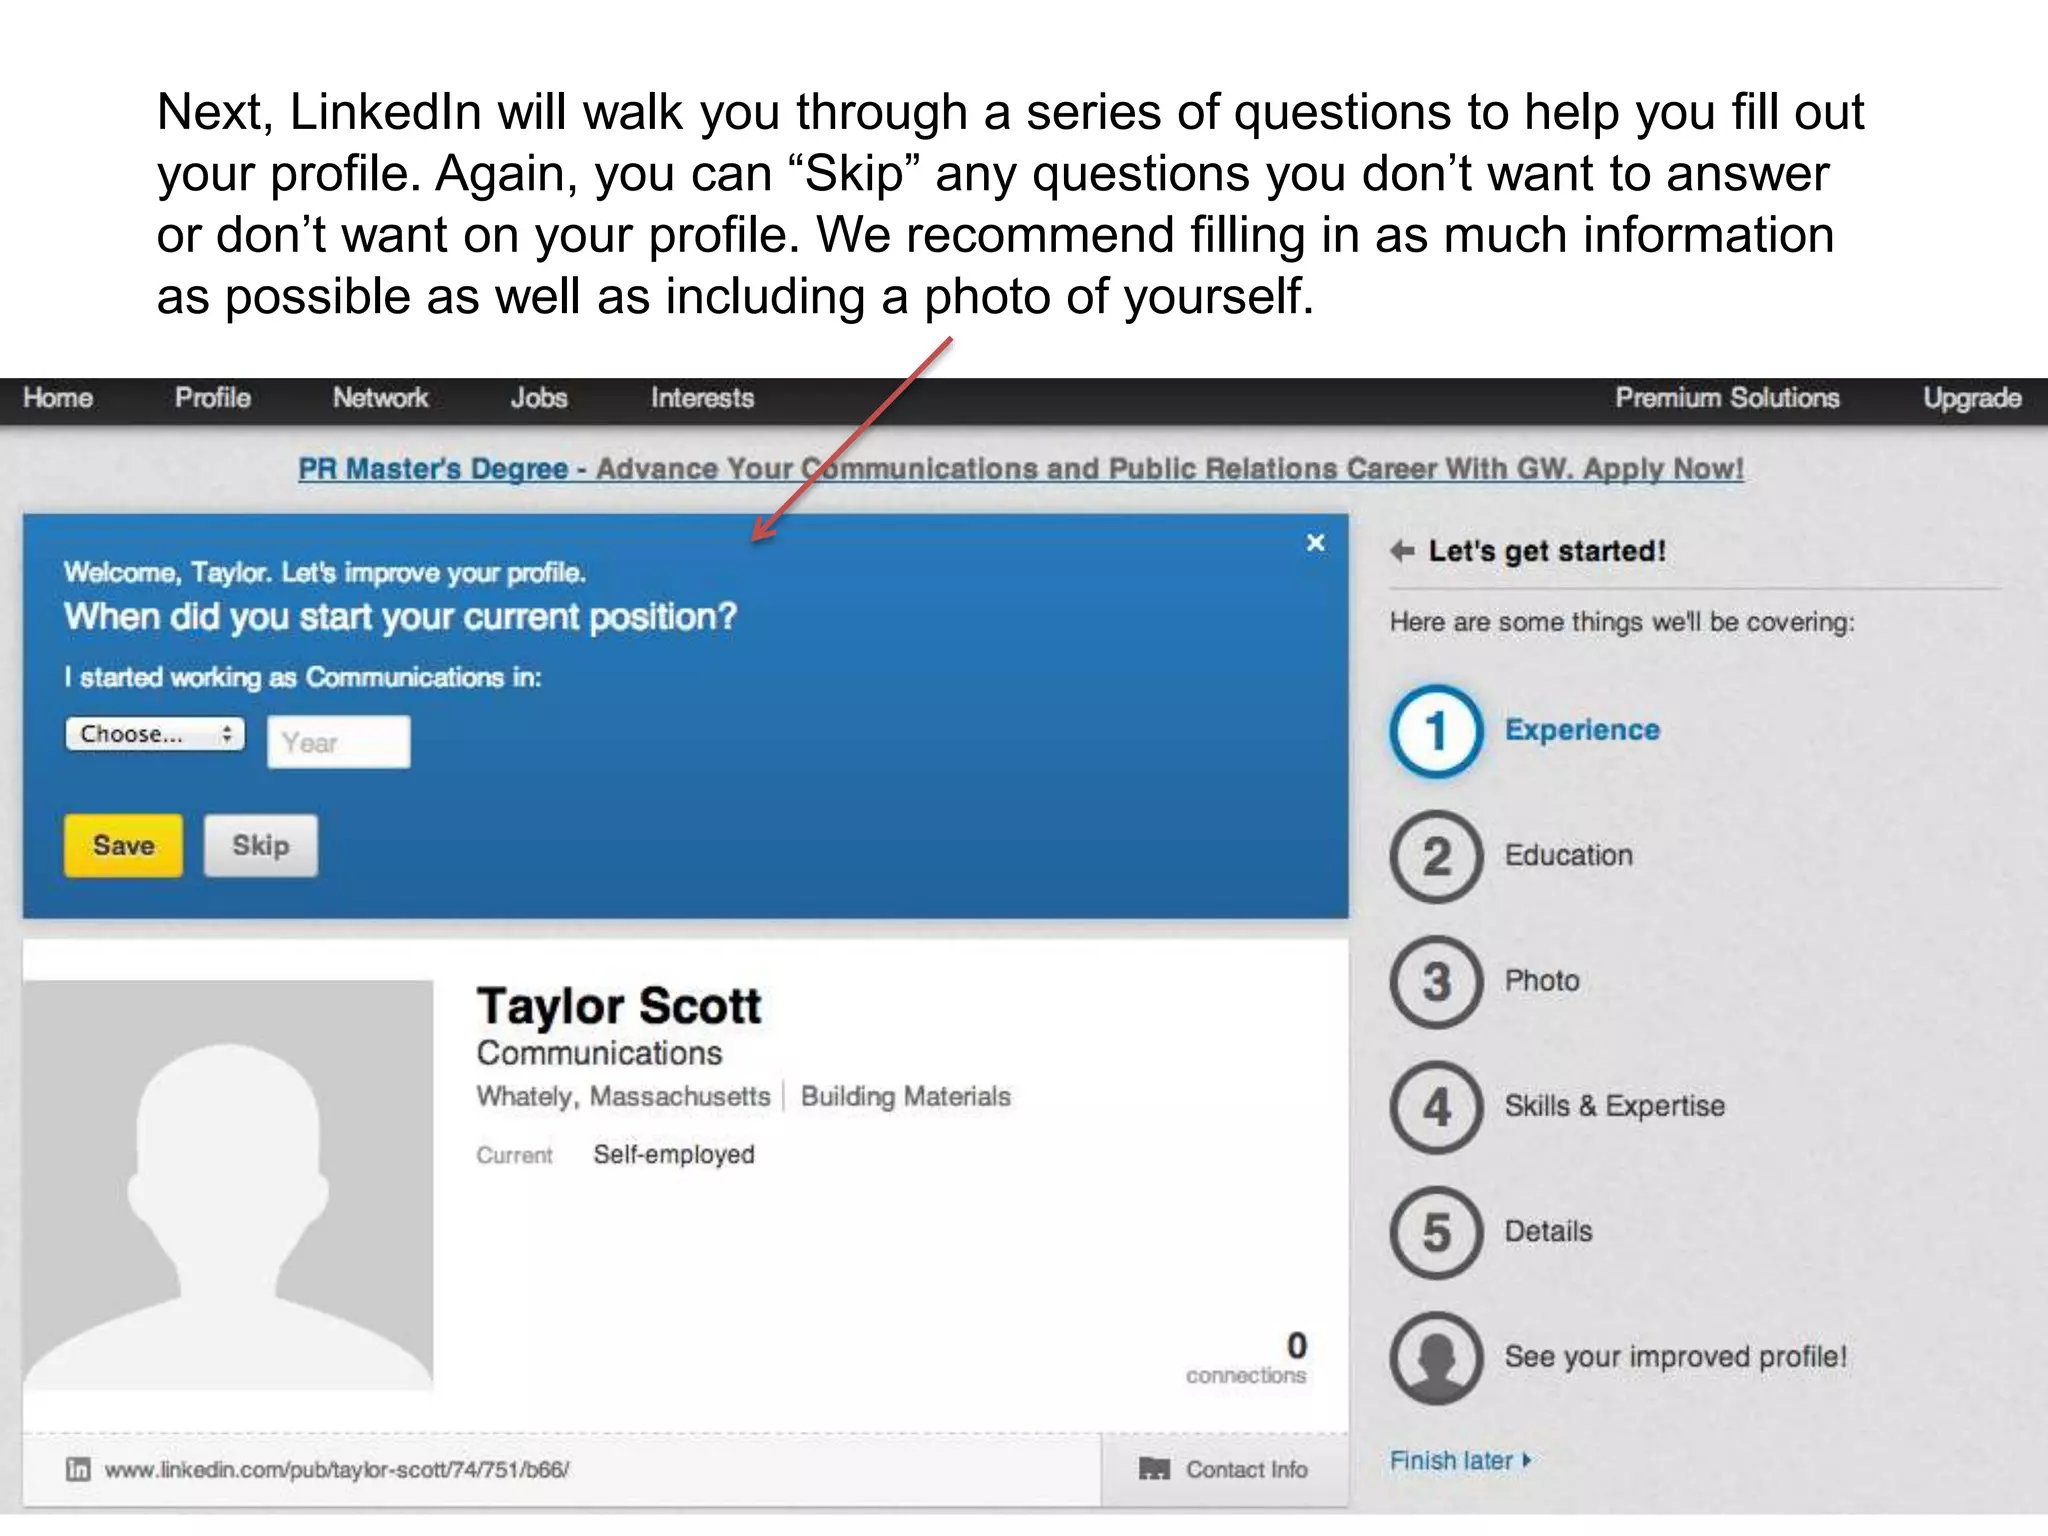
Task: Click the step 3 Photo circle icon
Action: coord(1436,982)
